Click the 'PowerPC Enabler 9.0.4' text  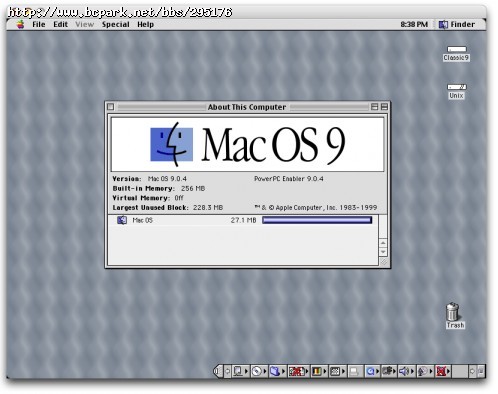point(289,179)
